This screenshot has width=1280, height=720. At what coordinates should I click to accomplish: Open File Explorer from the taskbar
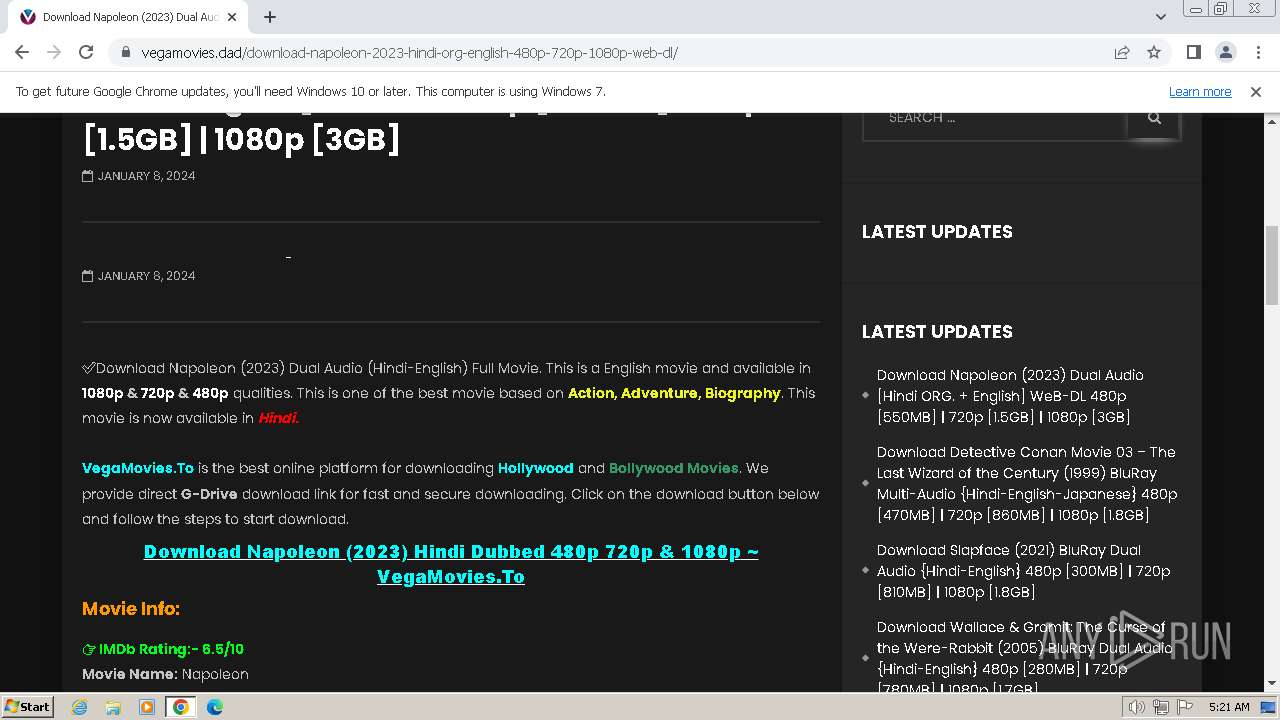[x=113, y=707]
